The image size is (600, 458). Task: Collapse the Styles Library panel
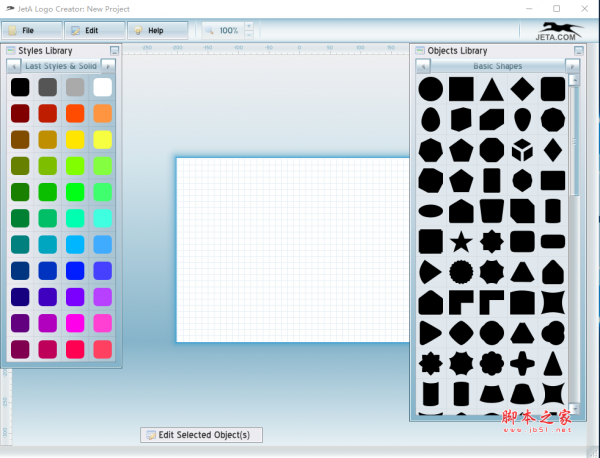114,50
